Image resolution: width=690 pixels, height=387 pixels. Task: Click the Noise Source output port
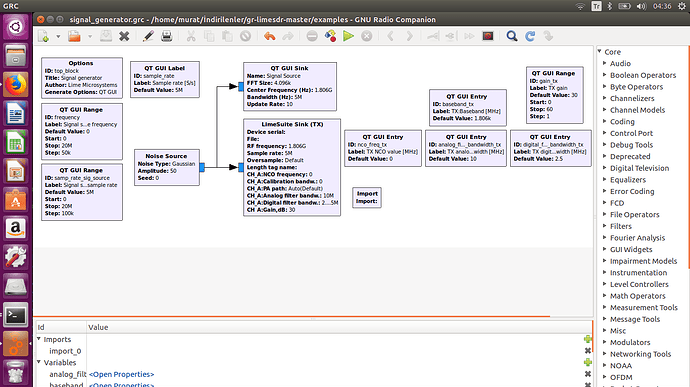pos(202,167)
